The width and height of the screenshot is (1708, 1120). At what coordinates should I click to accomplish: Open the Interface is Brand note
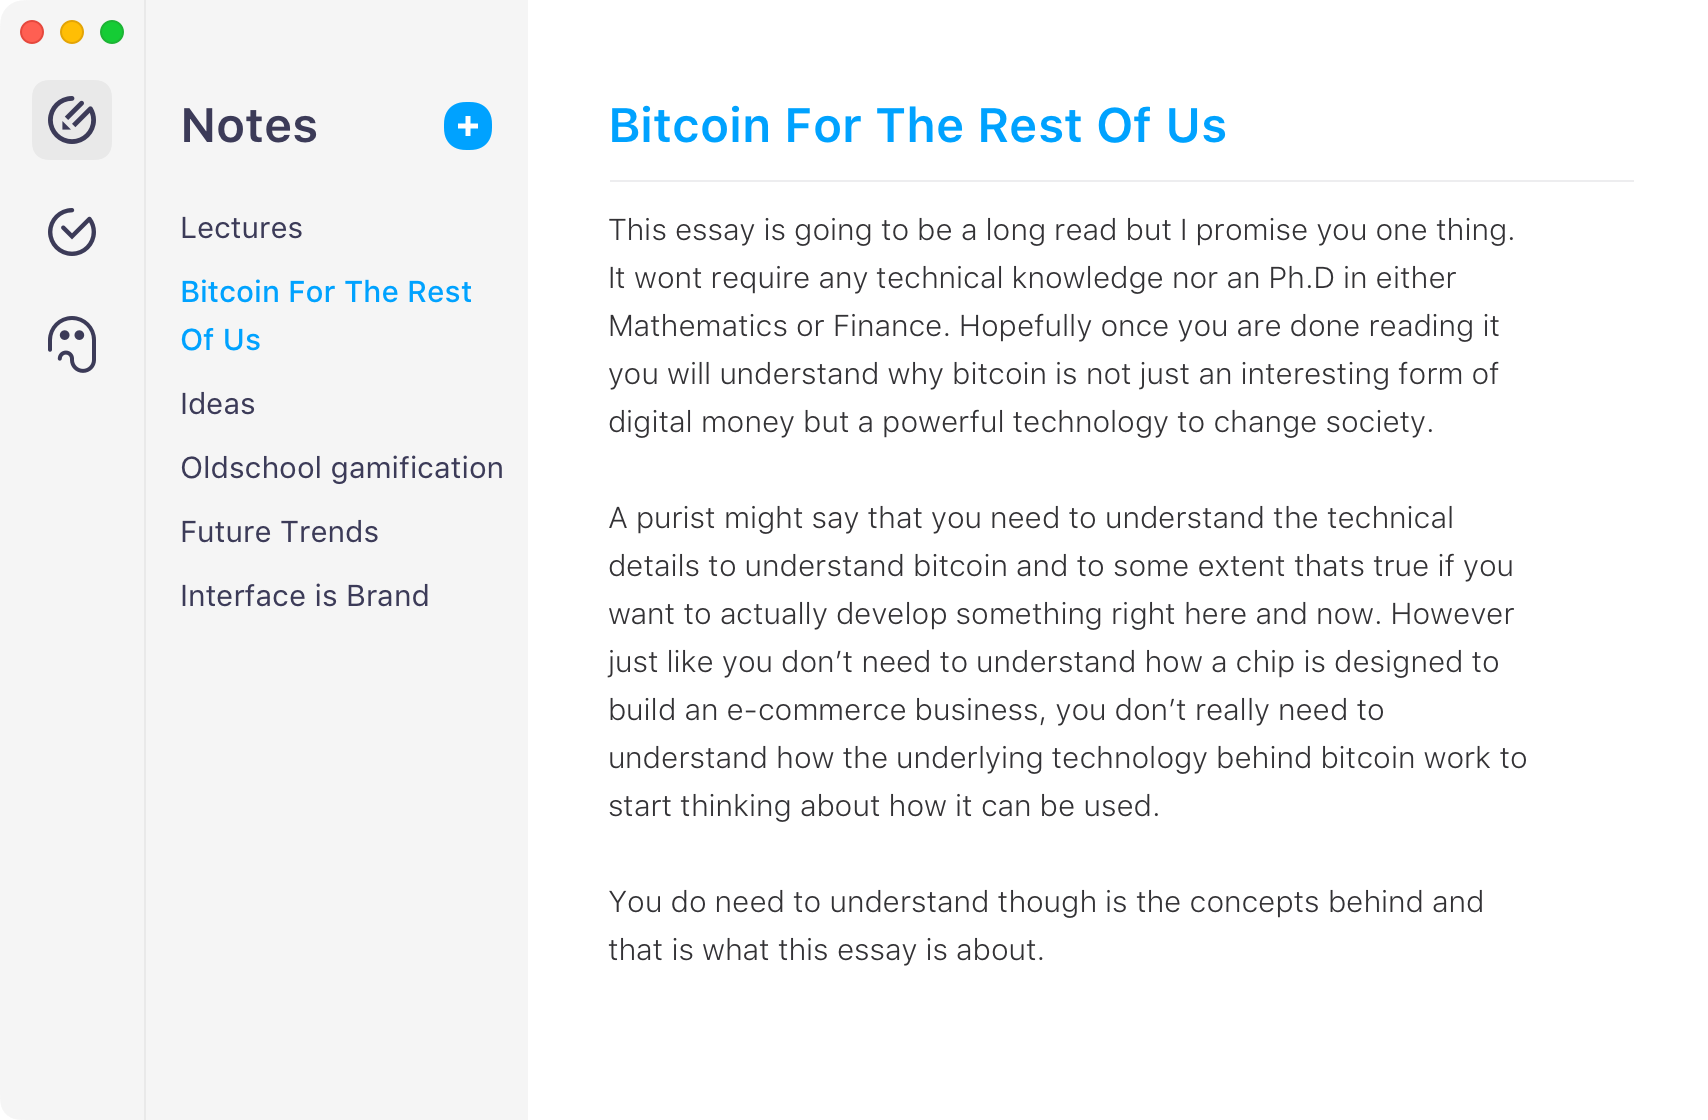pyautogui.click(x=304, y=596)
